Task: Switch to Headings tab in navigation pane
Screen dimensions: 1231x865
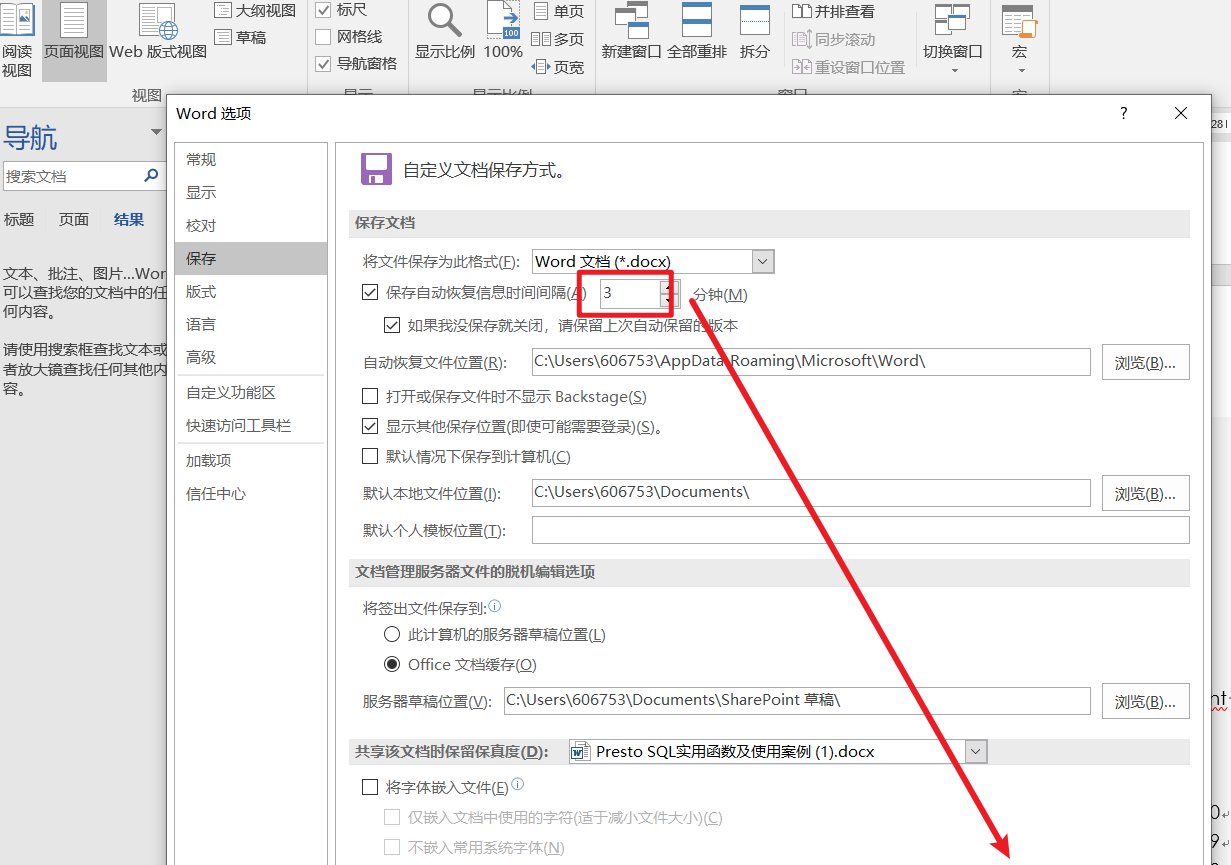Action: click(x=19, y=219)
